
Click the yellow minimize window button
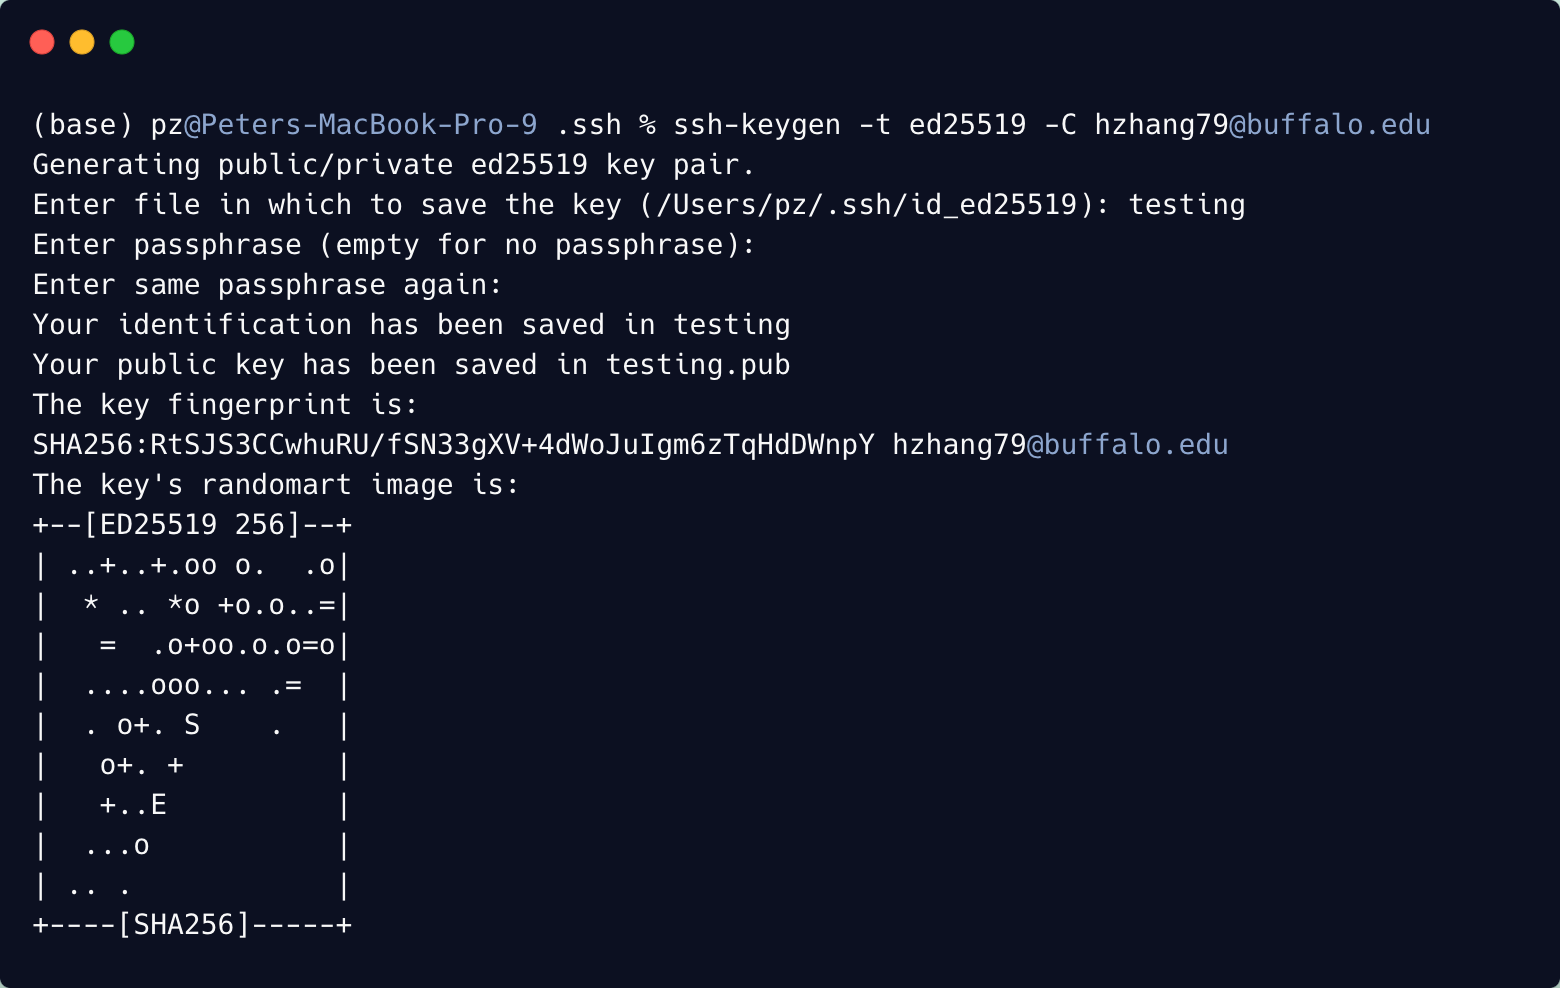tap(82, 42)
